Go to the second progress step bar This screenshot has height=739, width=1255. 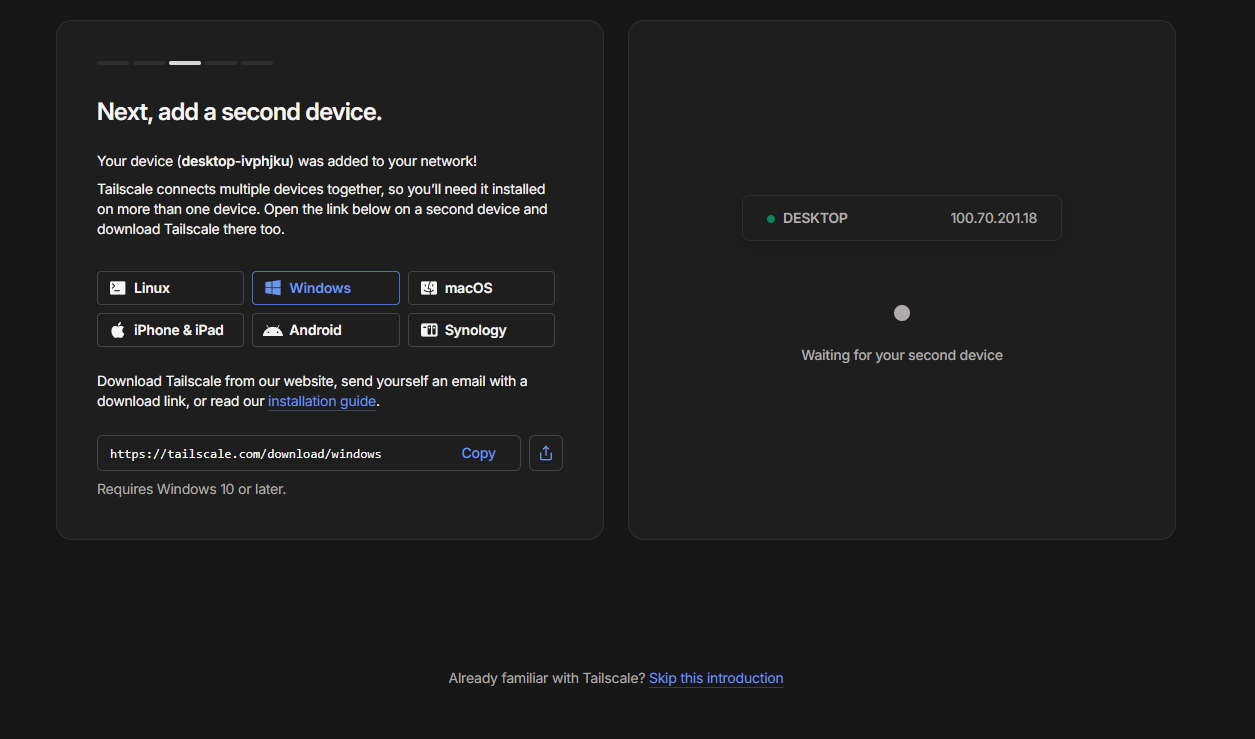[149, 63]
